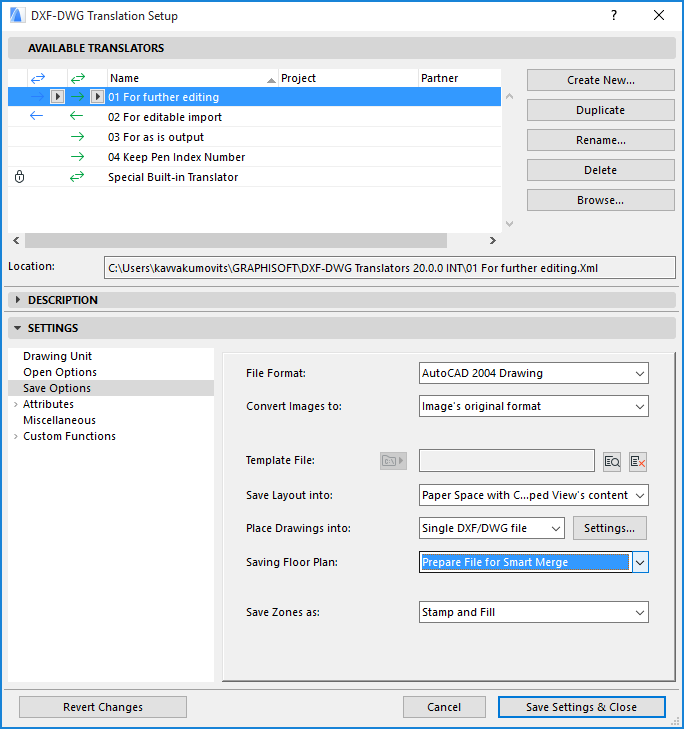Screen dimensions: 684x729
Task: Click the horizontal scrollbar of translator list
Action: click(236, 240)
